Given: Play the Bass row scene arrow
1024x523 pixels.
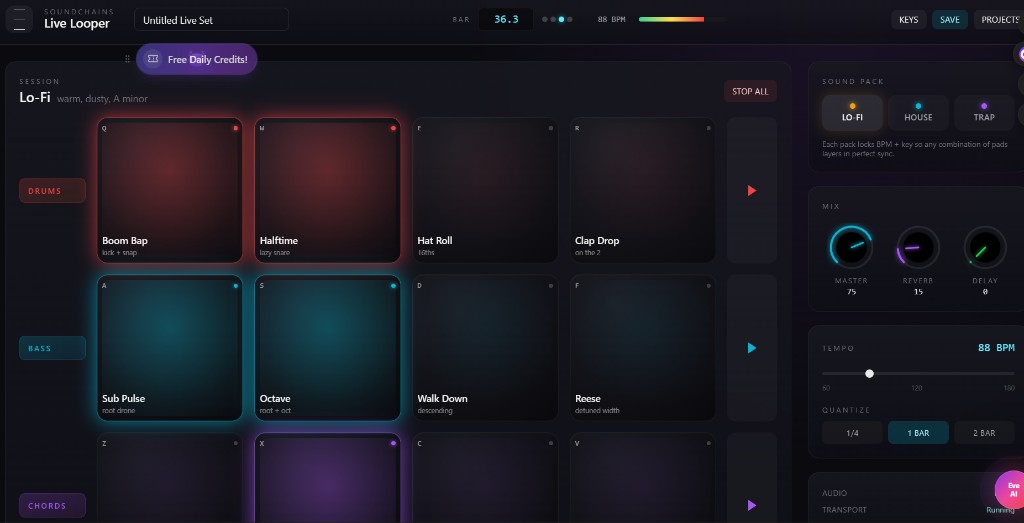Looking at the screenshot, I should click(x=752, y=348).
